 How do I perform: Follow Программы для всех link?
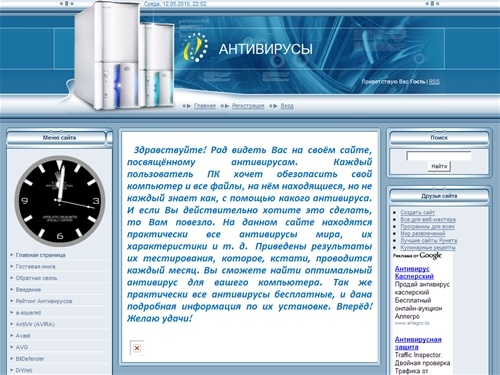pos(427,226)
